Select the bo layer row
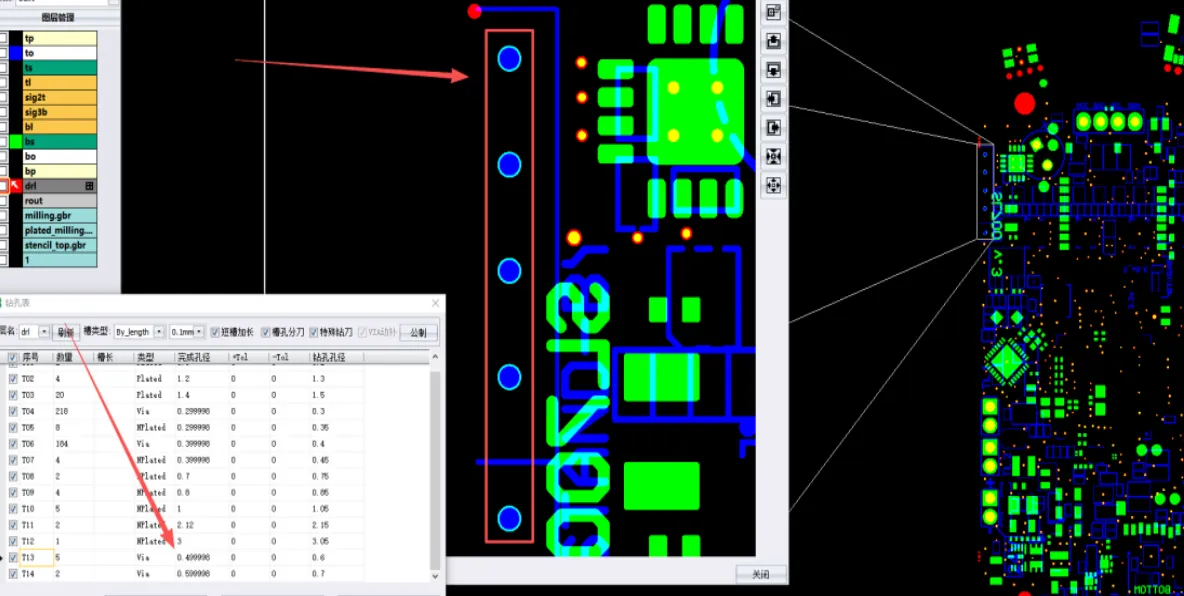1184x596 pixels. (x=60, y=156)
